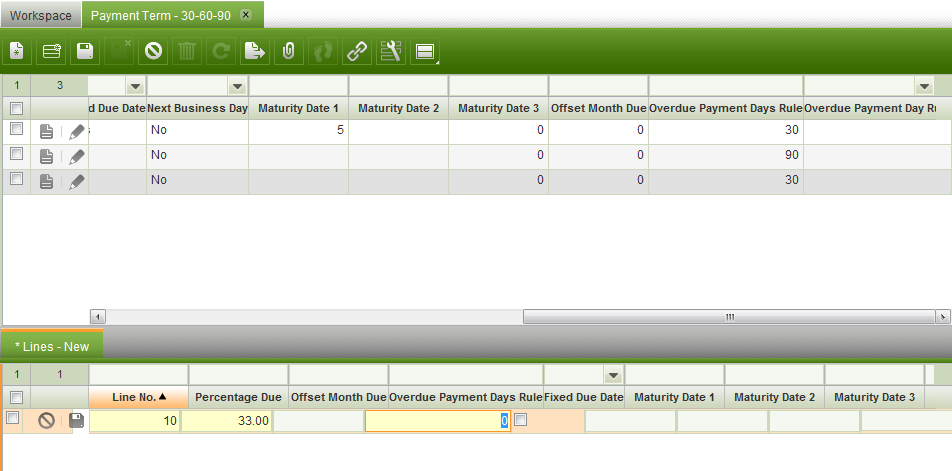Select all payment term rows checkbox
The height and width of the screenshot is (471, 952).
click(16, 109)
